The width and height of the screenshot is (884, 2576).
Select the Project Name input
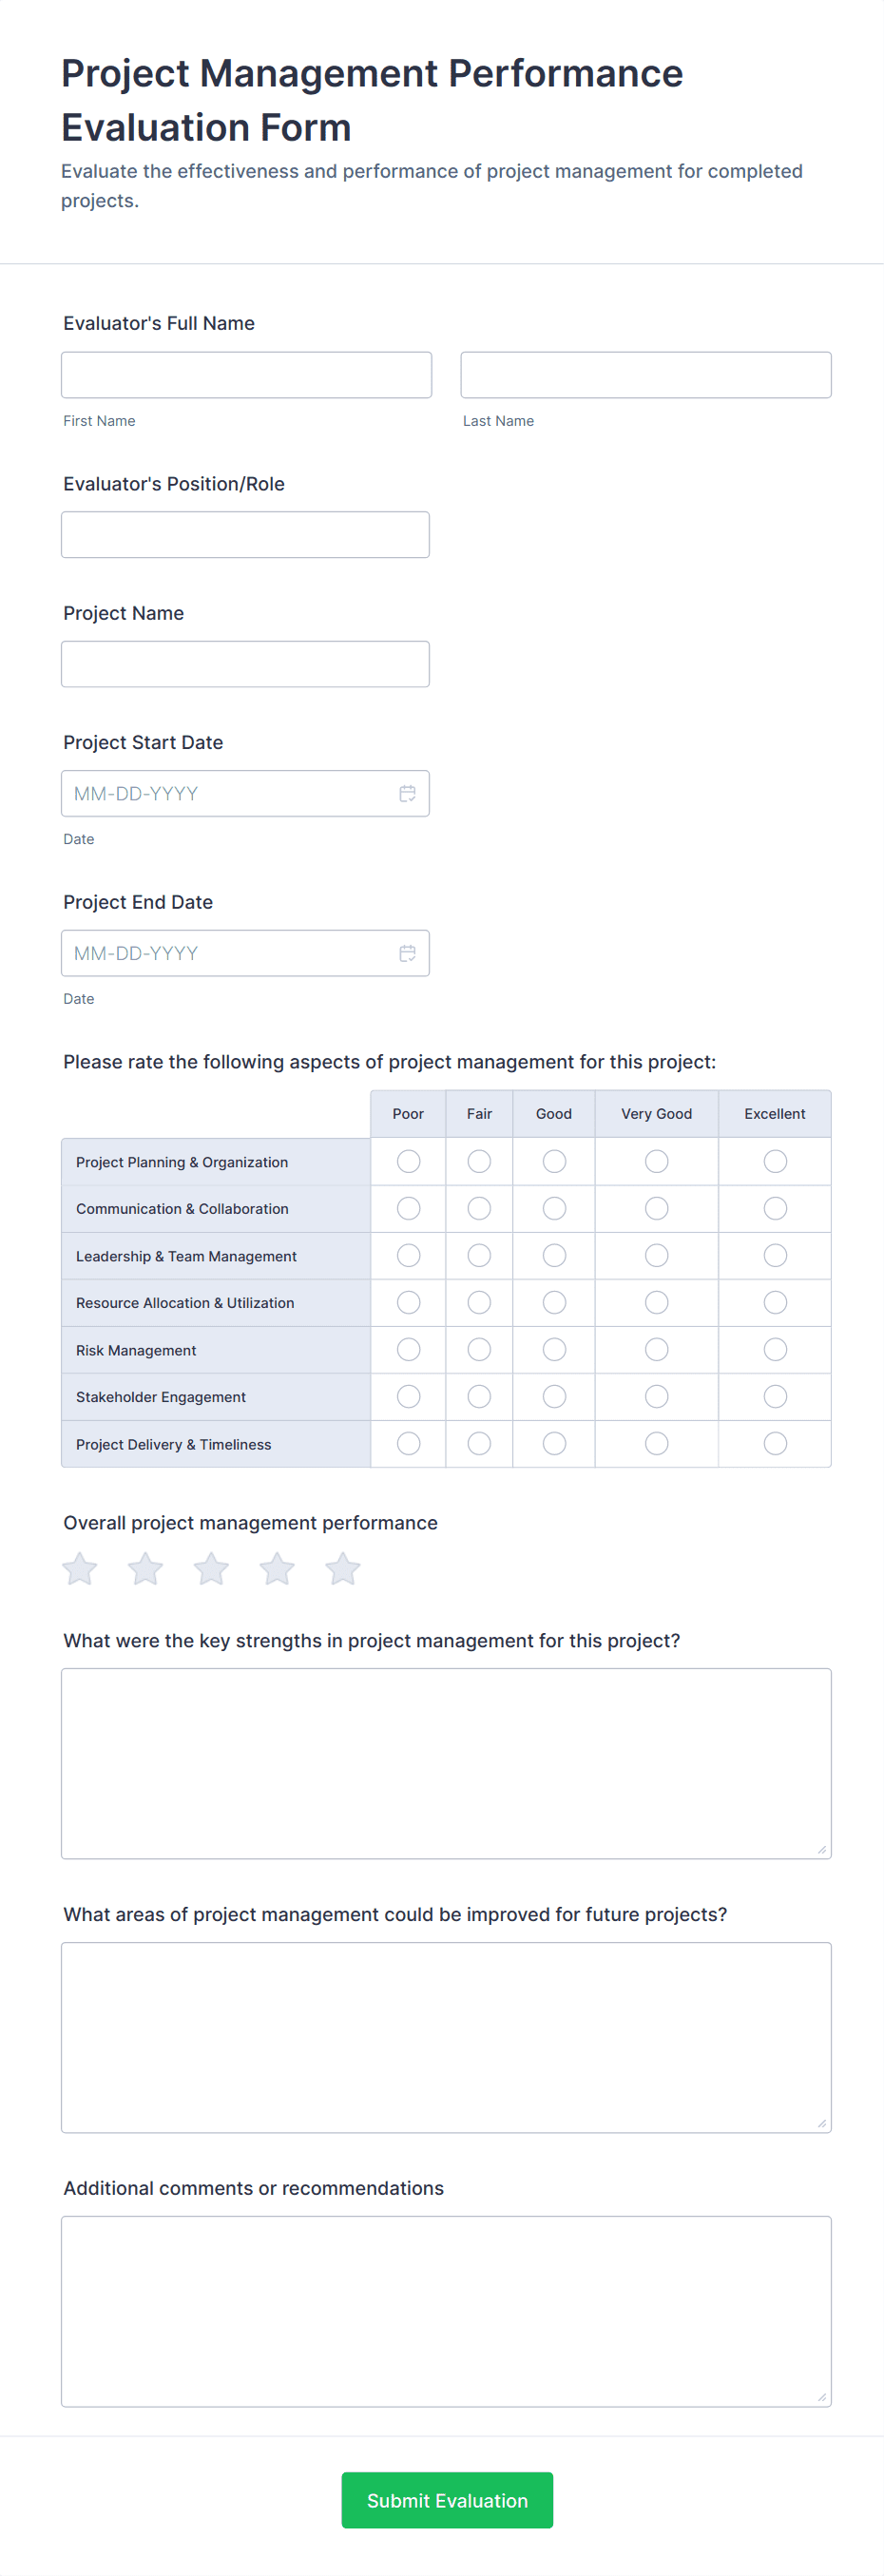coord(245,664)
